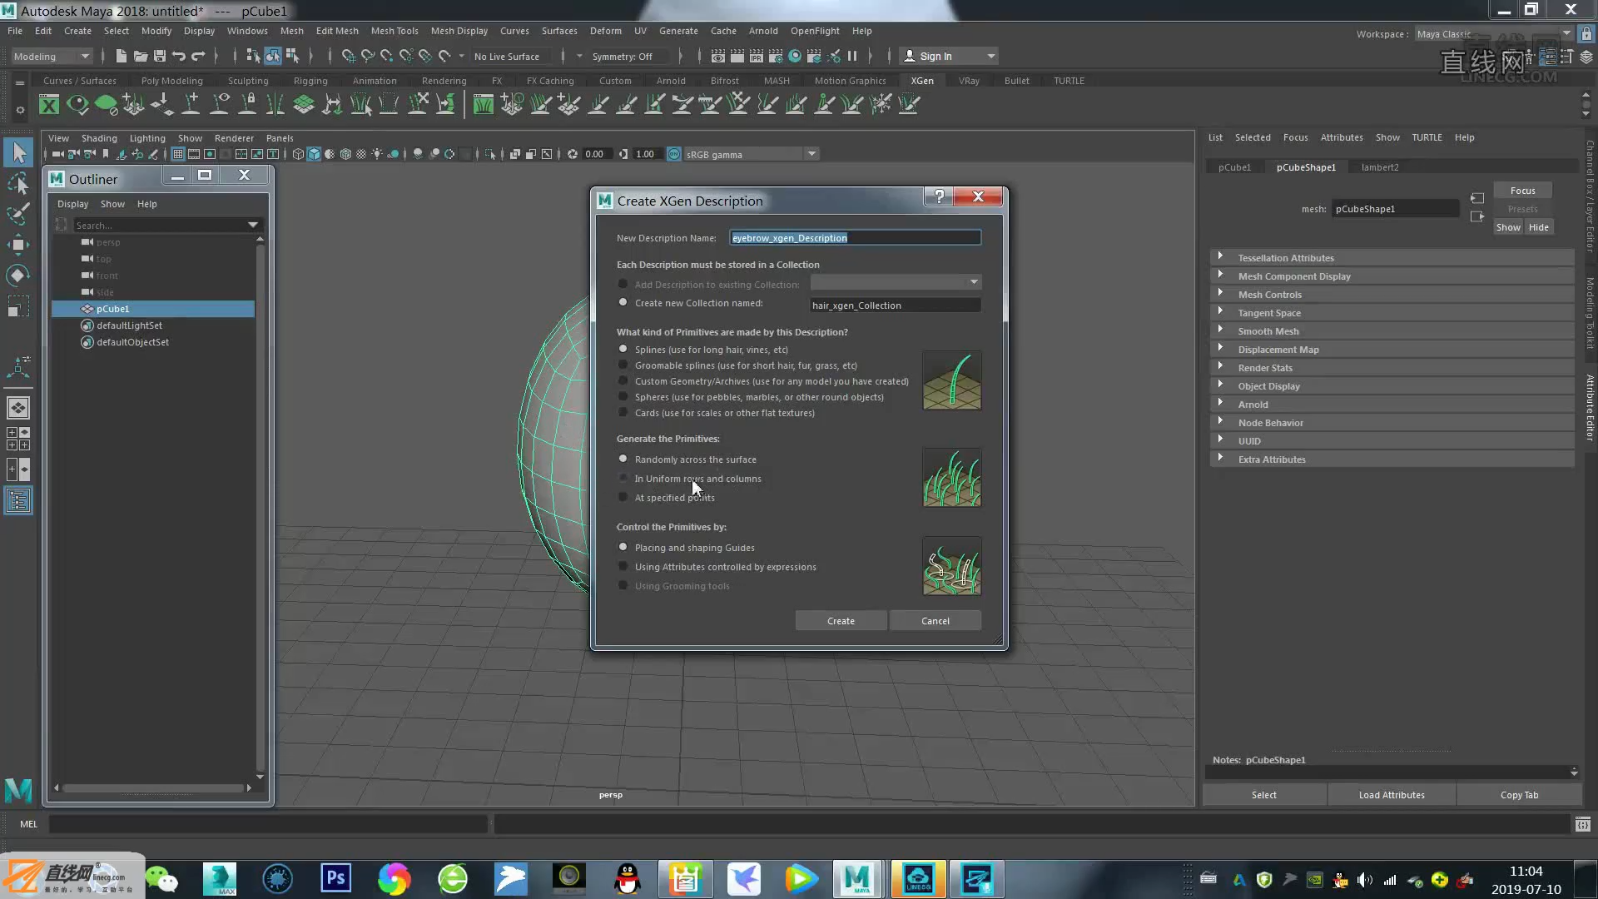Select Spheres primitive option
This screenshot has width=1598, height=899.
(x=623, y=397)
